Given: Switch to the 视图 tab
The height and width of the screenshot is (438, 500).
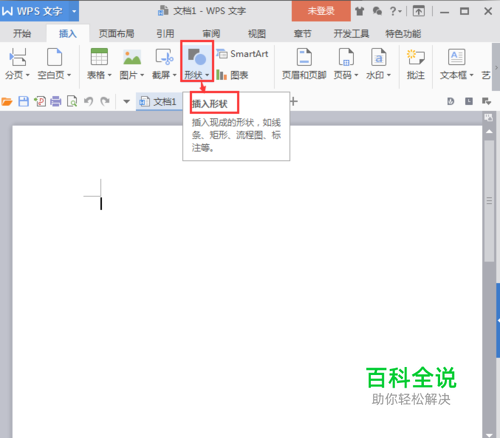Looking at the screenshot, I should pyautogui.click(x=257, y=34).
